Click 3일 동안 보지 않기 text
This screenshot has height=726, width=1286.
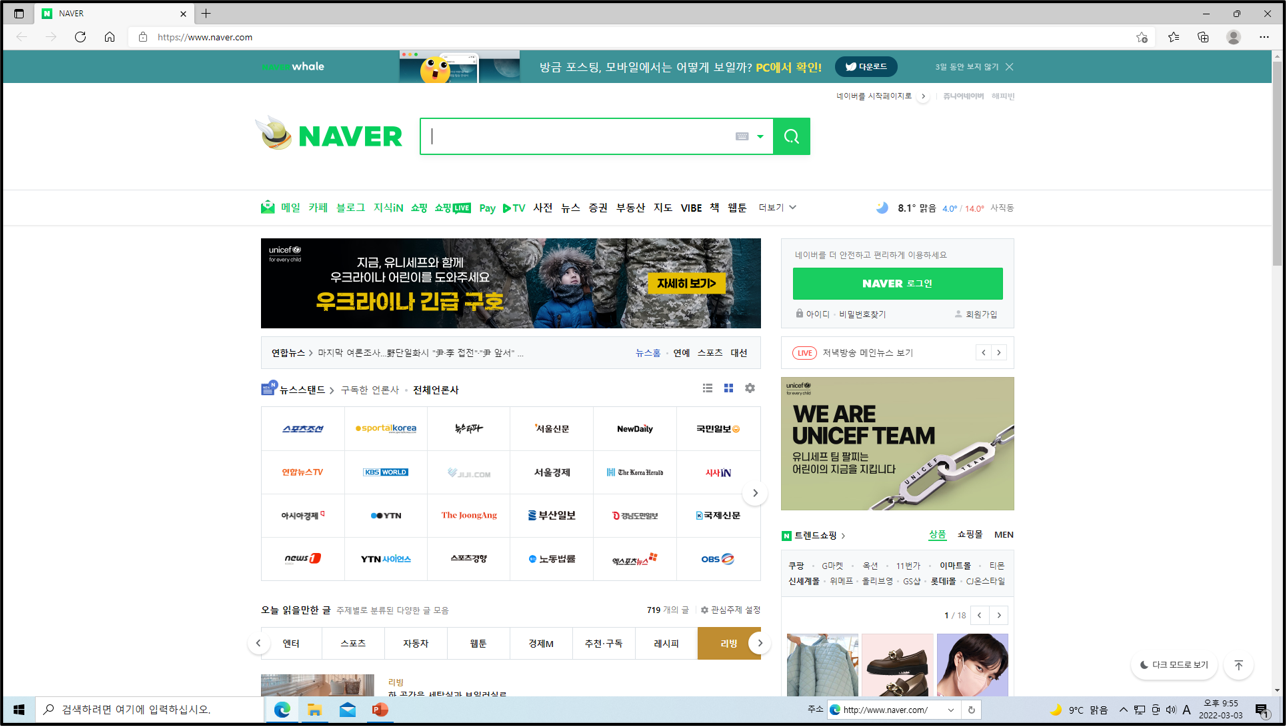967,67
